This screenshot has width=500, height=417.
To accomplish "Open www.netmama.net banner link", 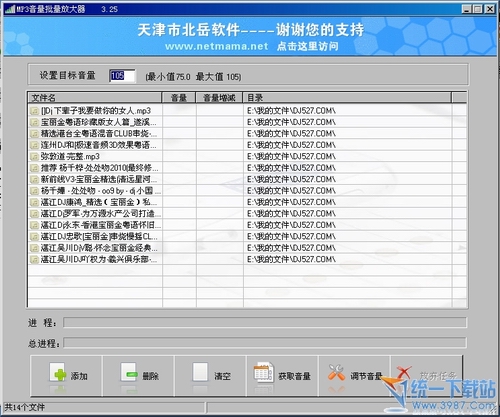I will pyautogui.click(x=216, y=46).
